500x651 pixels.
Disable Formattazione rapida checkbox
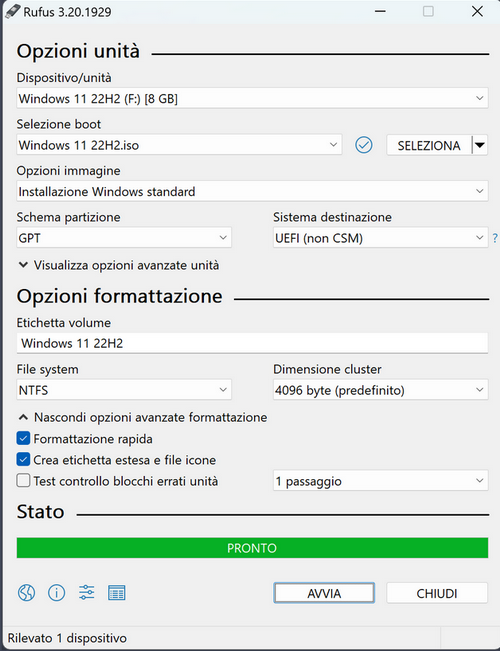point(23,438)
